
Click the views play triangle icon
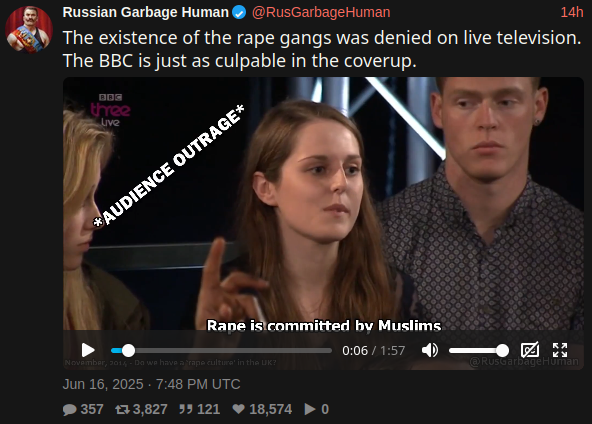[x=310, y=409]
